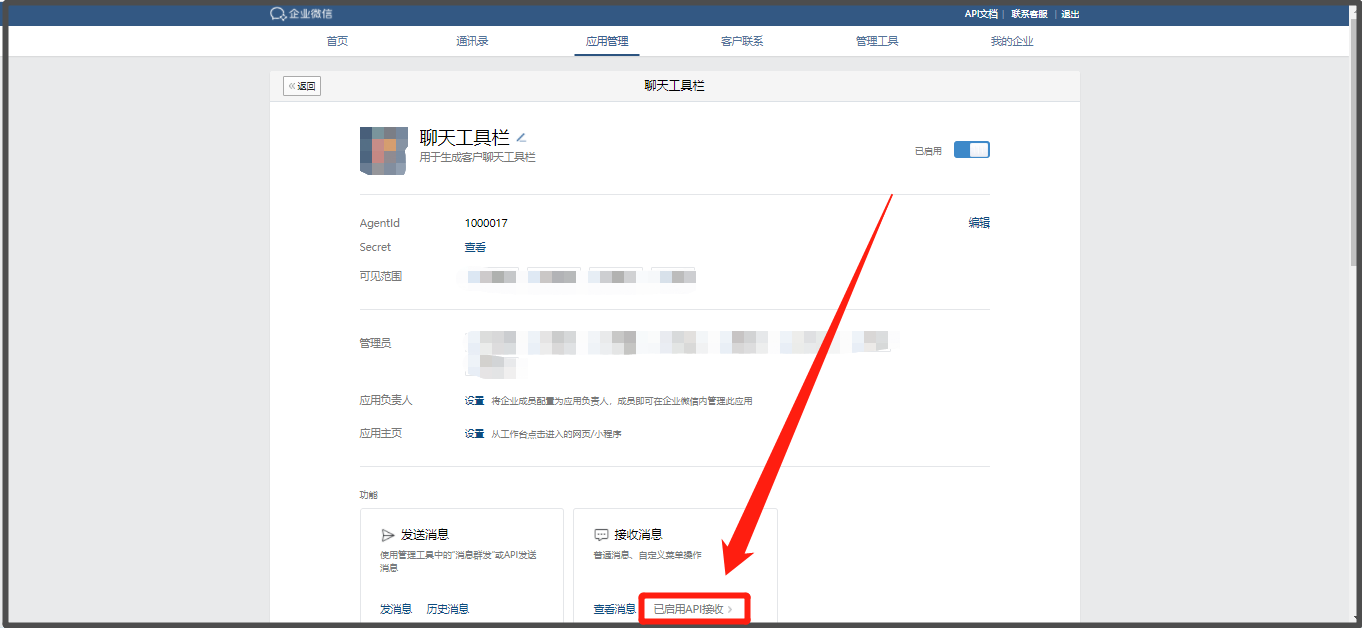Click 编辑 link beside AgentId
Viewport: 1362px width, 628px height.
pyautogui.click(x=979, y=223)
